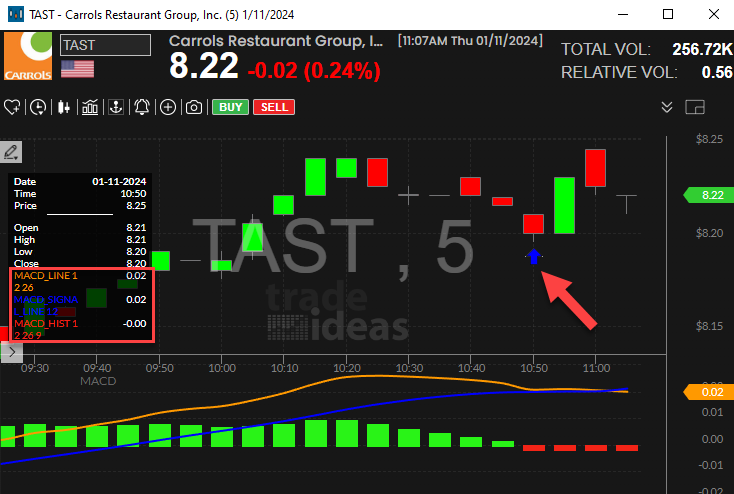Click the RELATIVE VOL value 0.56
The image size is (734, 494).
(717, 72)
